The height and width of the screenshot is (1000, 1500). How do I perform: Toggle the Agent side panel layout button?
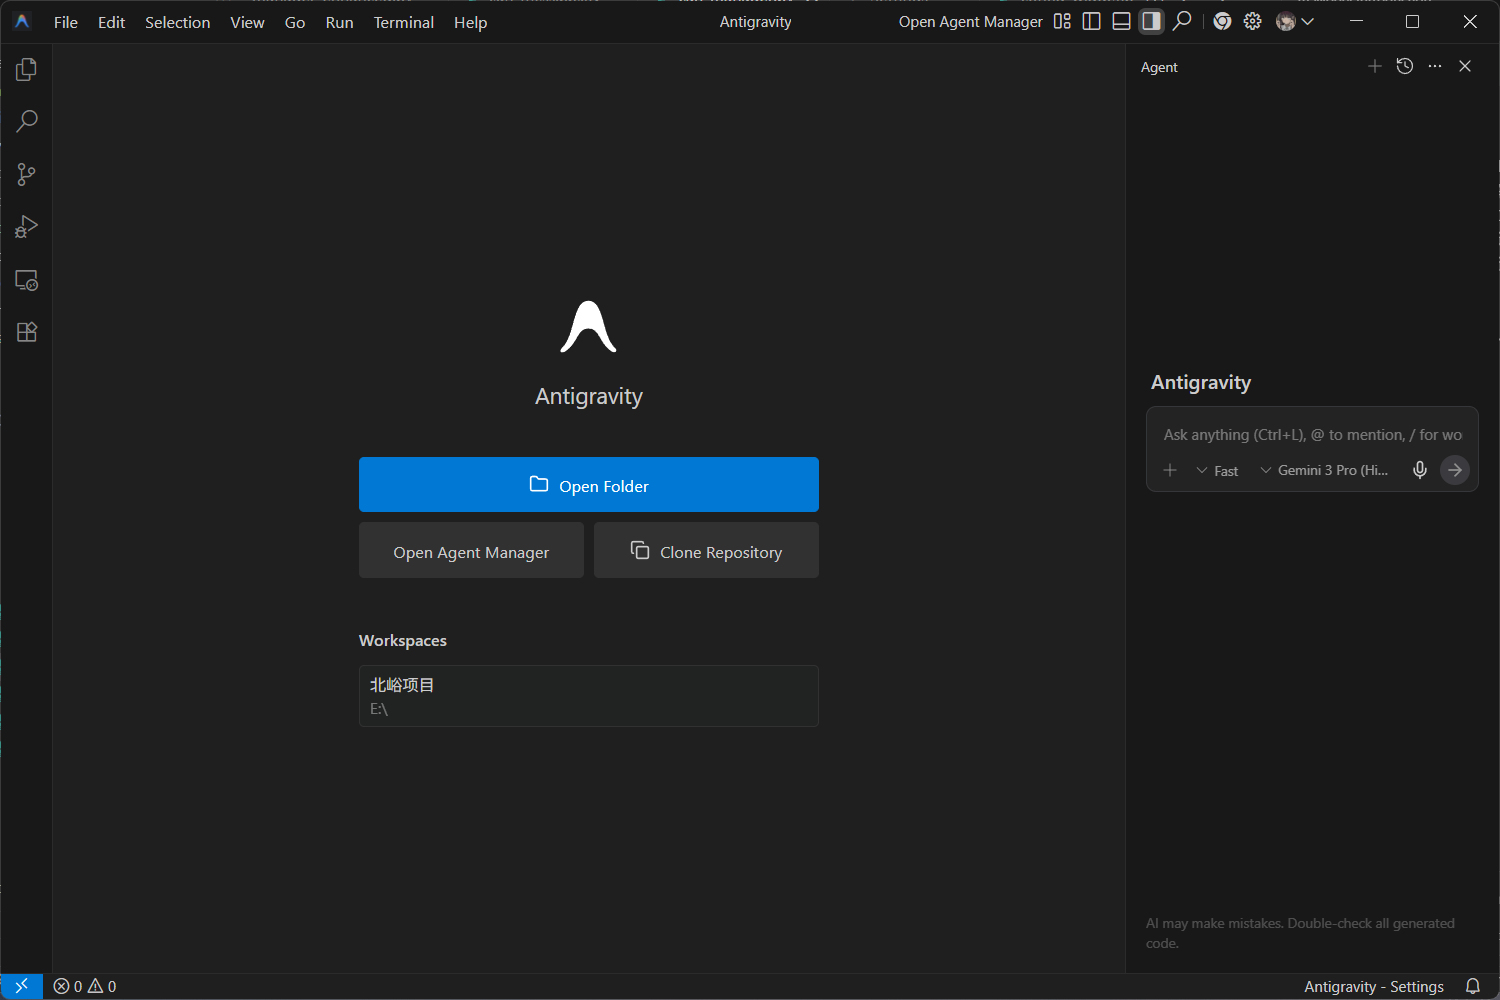point(1152,21)
